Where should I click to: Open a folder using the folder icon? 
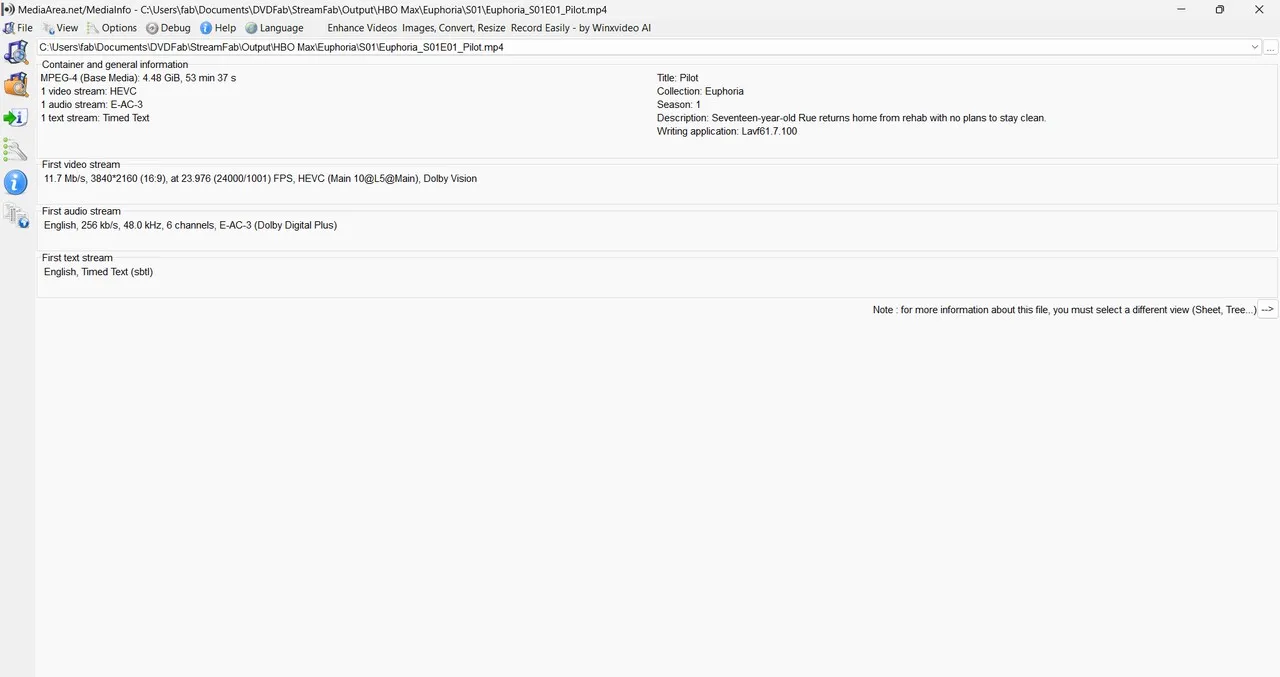coord(17,84)
